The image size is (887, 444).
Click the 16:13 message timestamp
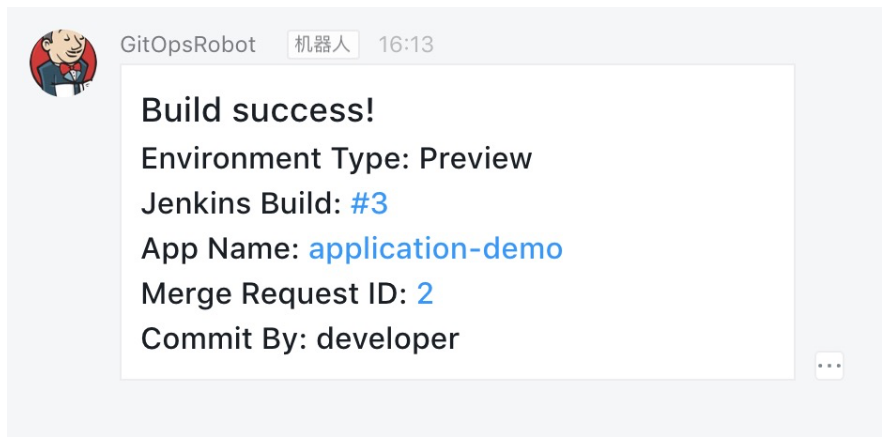tap(406, 44)
